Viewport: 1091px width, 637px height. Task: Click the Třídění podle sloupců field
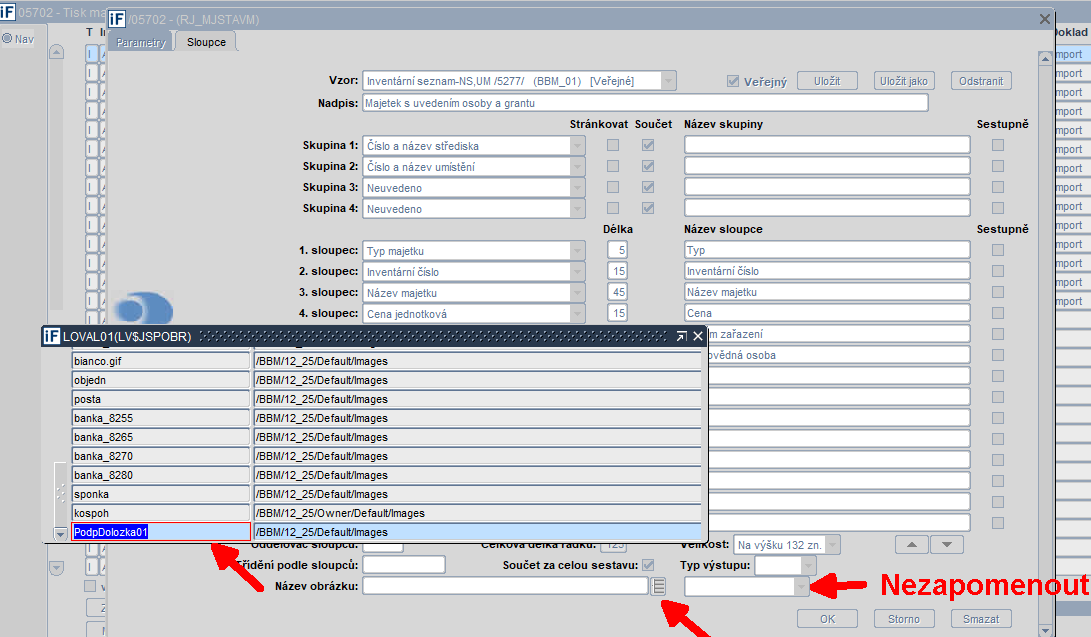click(x=404, y=565)
